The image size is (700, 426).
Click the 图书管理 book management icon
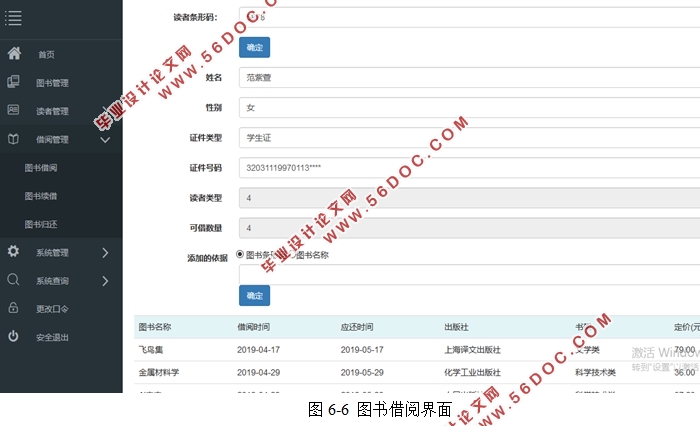pyautogui.click(x=13, y=82)
